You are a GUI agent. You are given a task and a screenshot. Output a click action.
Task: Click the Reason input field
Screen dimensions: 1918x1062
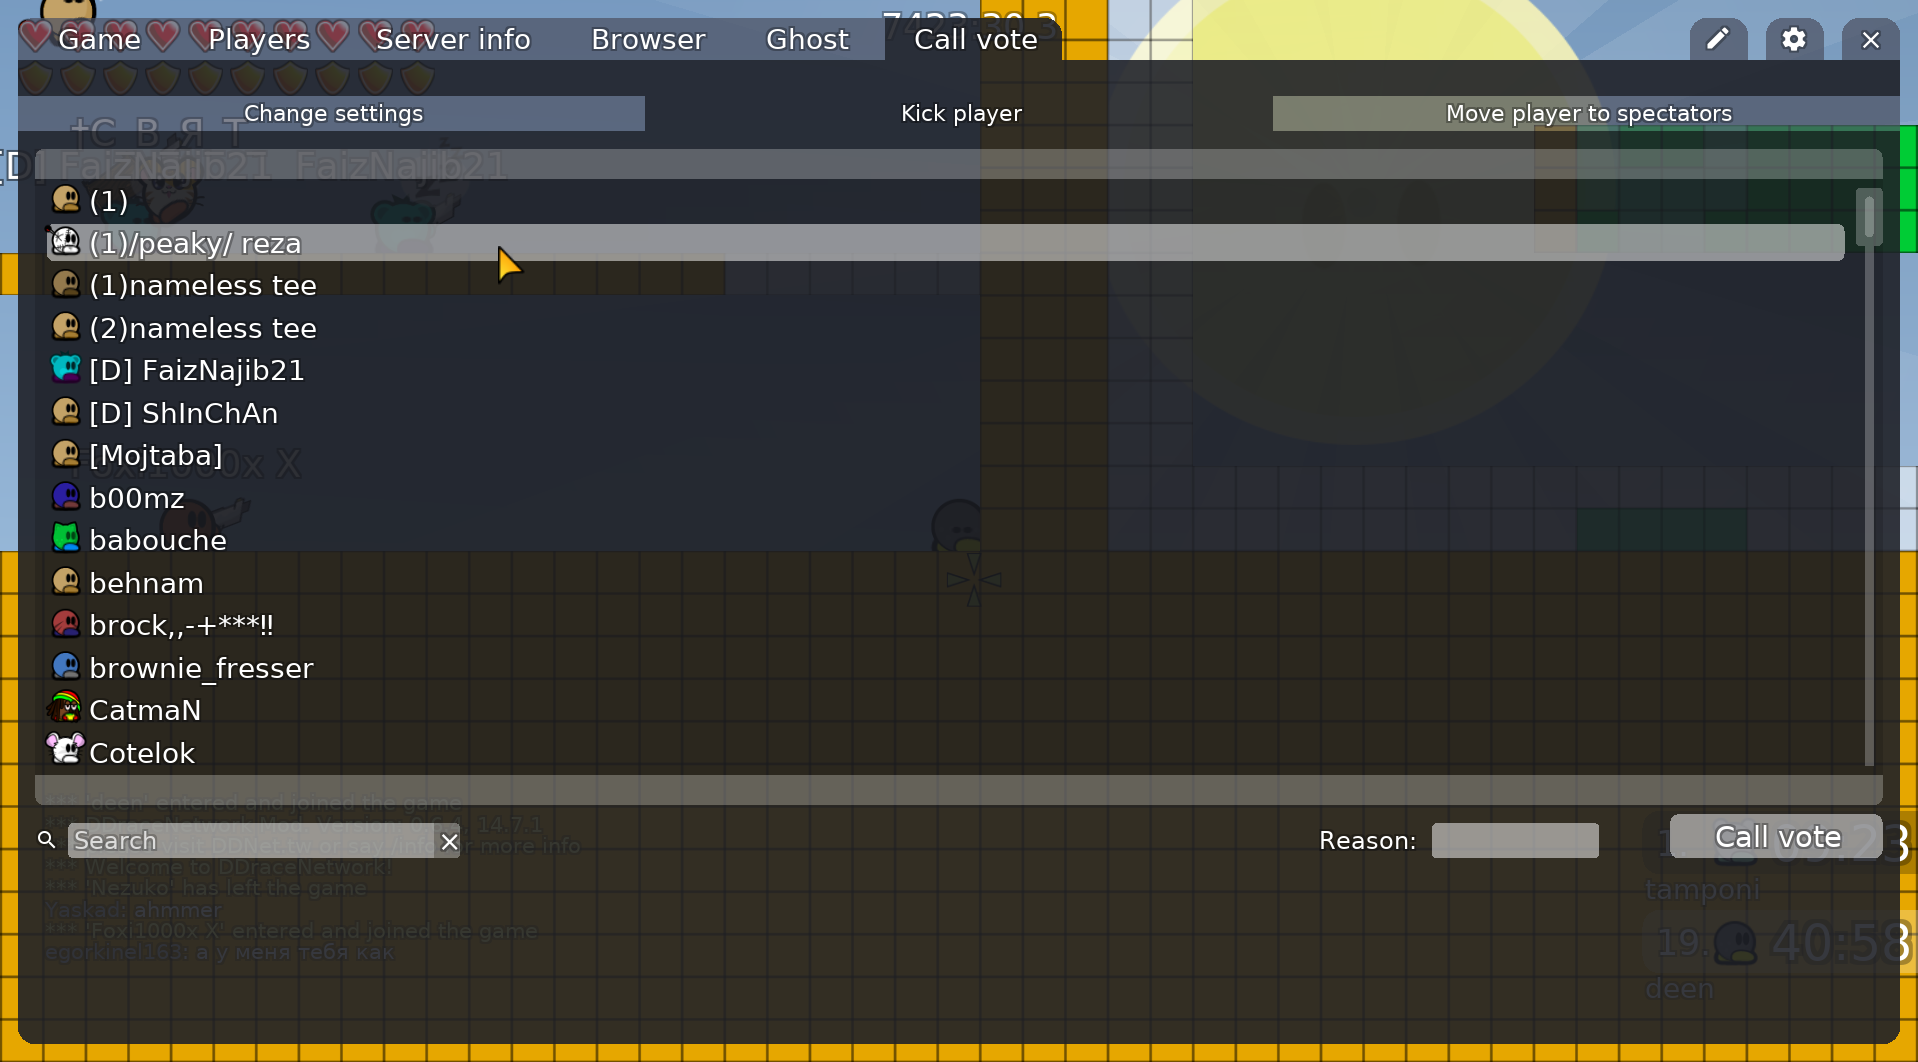click(x=1515, y=841)
